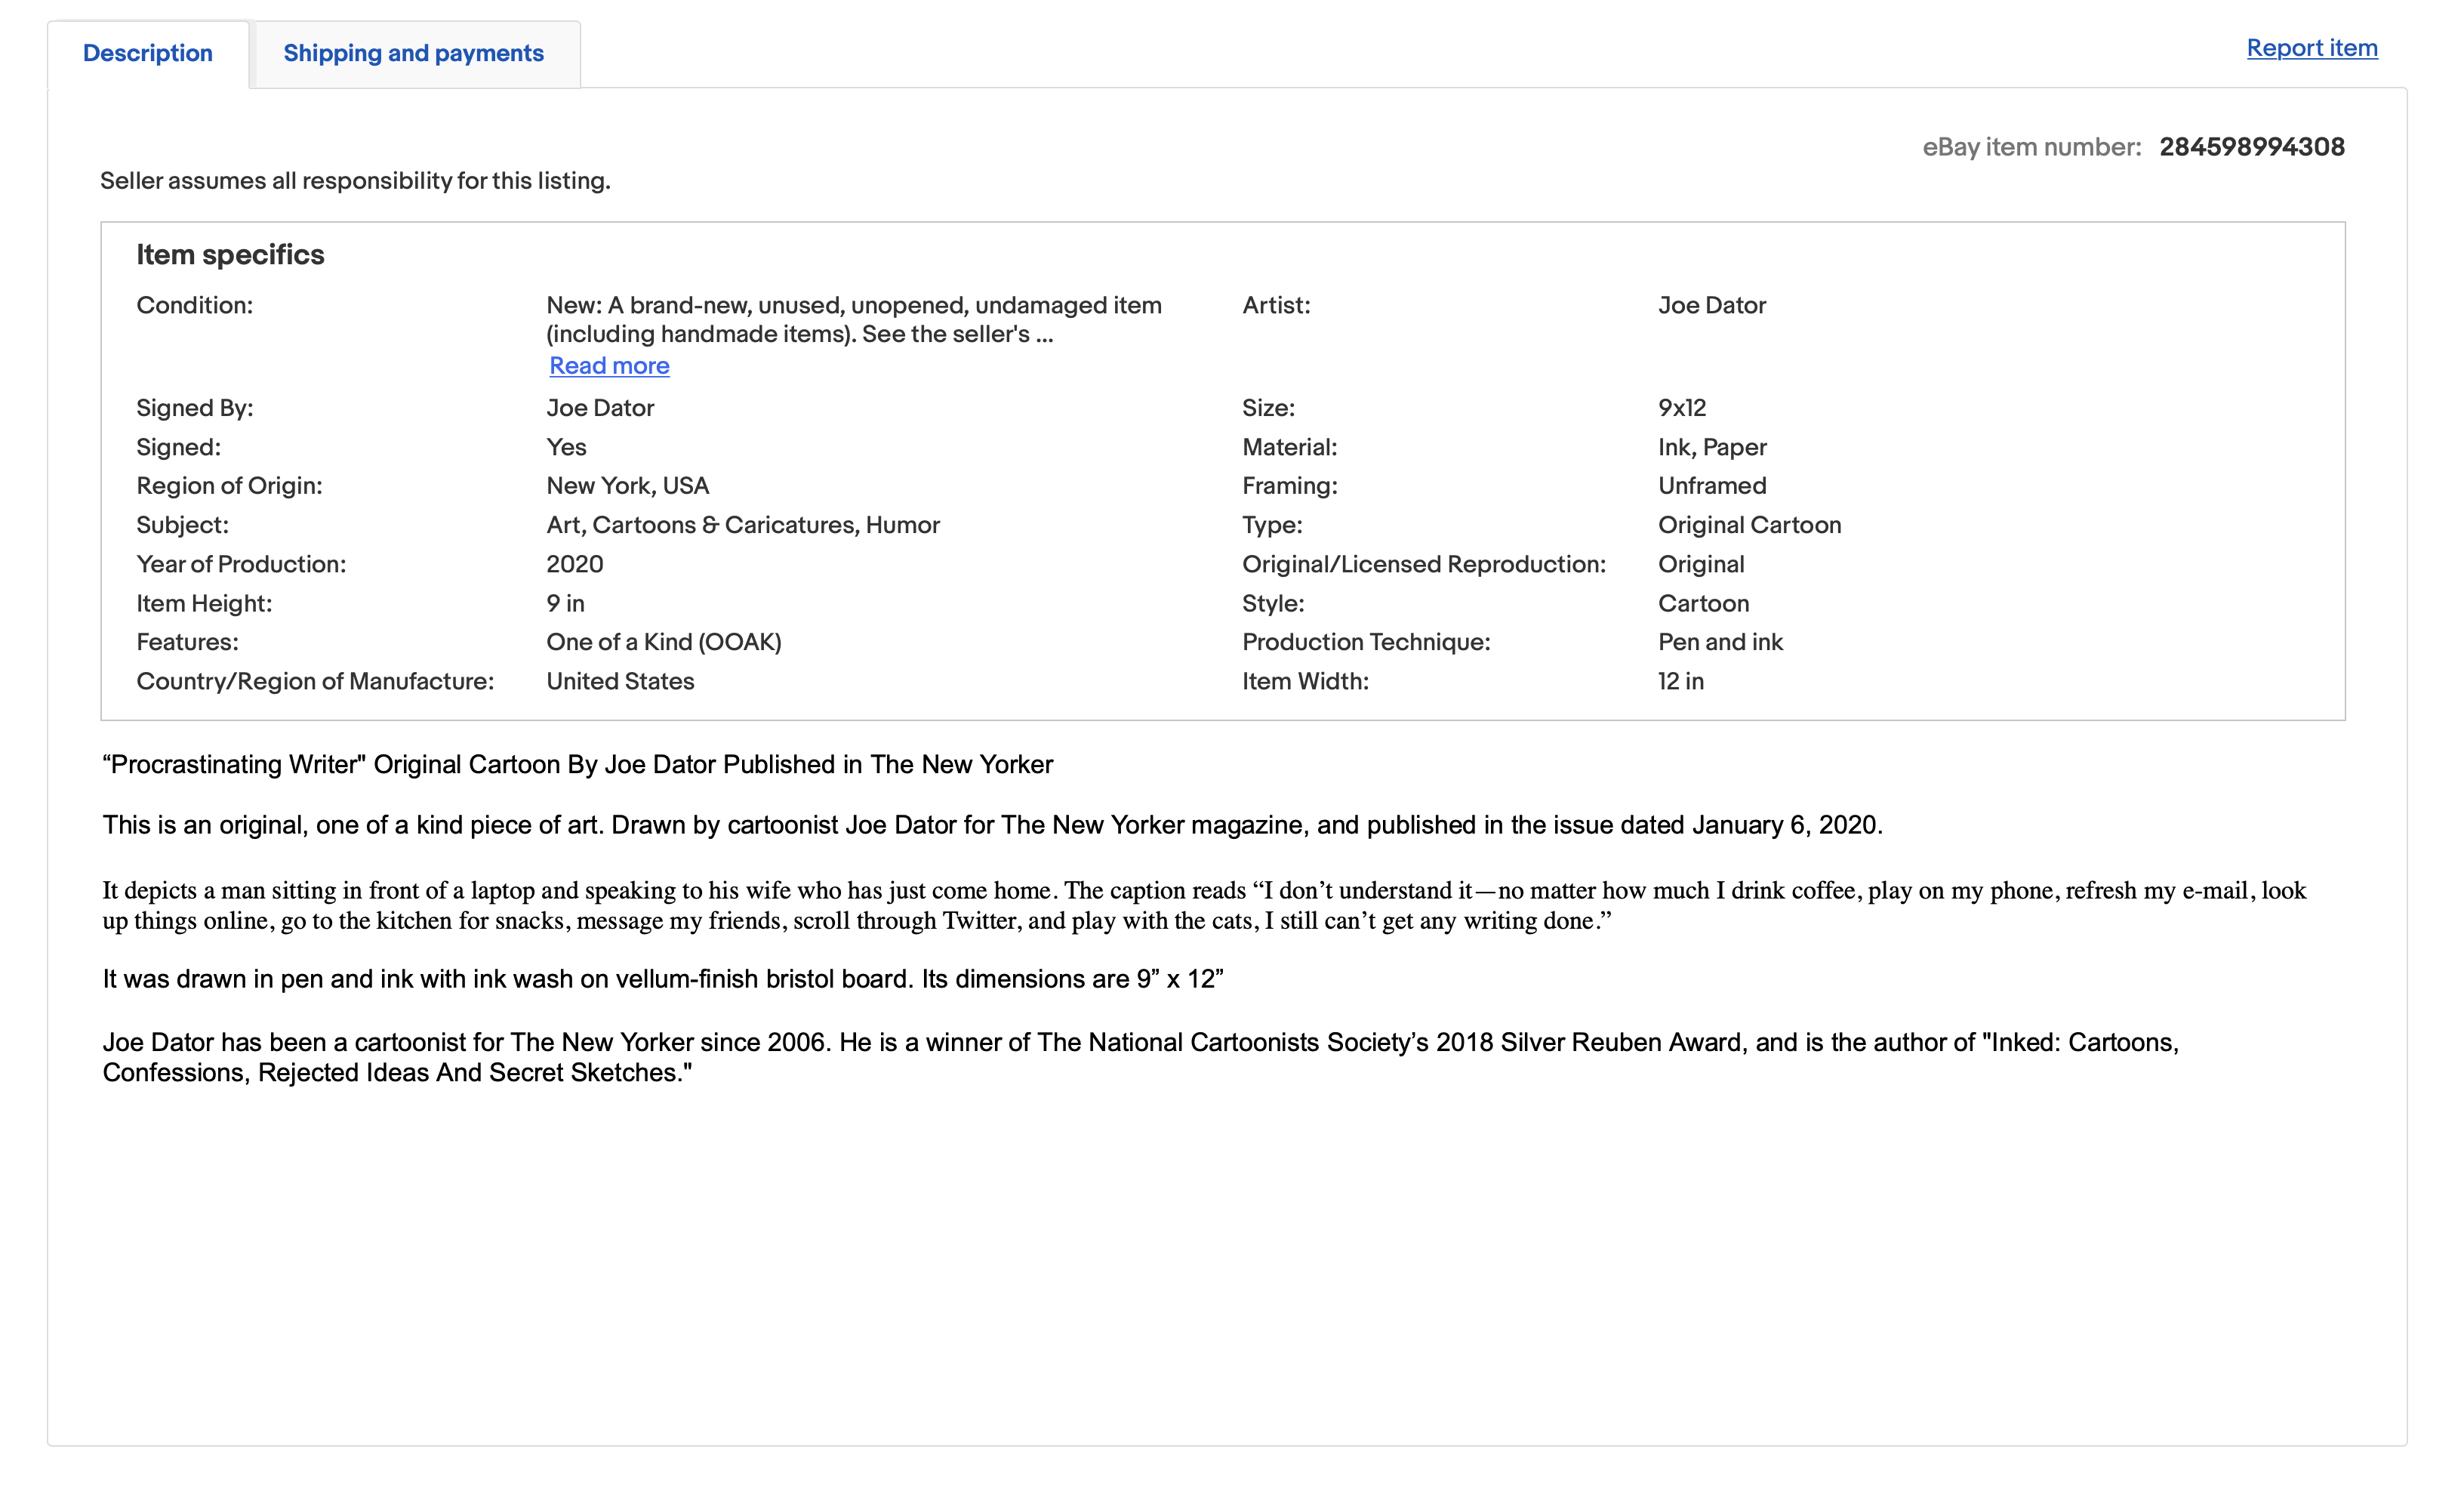
Task: Click the Material value Ink, Paper
Action: [1711, 447]
